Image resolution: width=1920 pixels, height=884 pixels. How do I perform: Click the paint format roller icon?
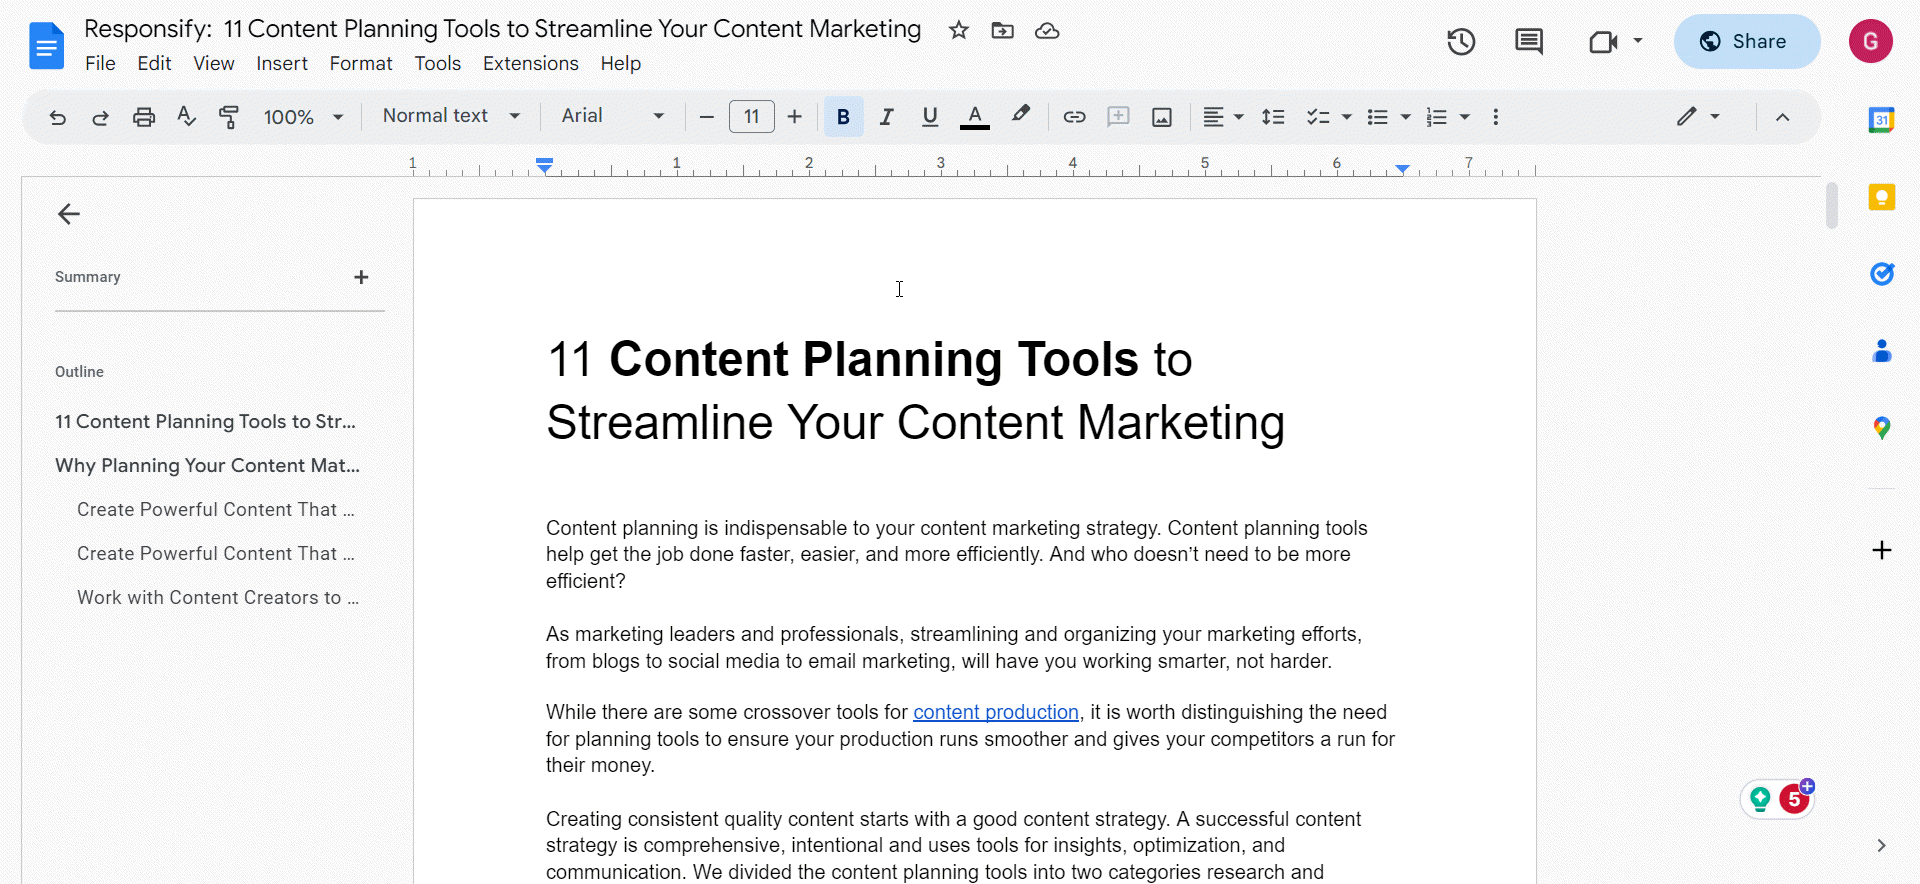229,117
